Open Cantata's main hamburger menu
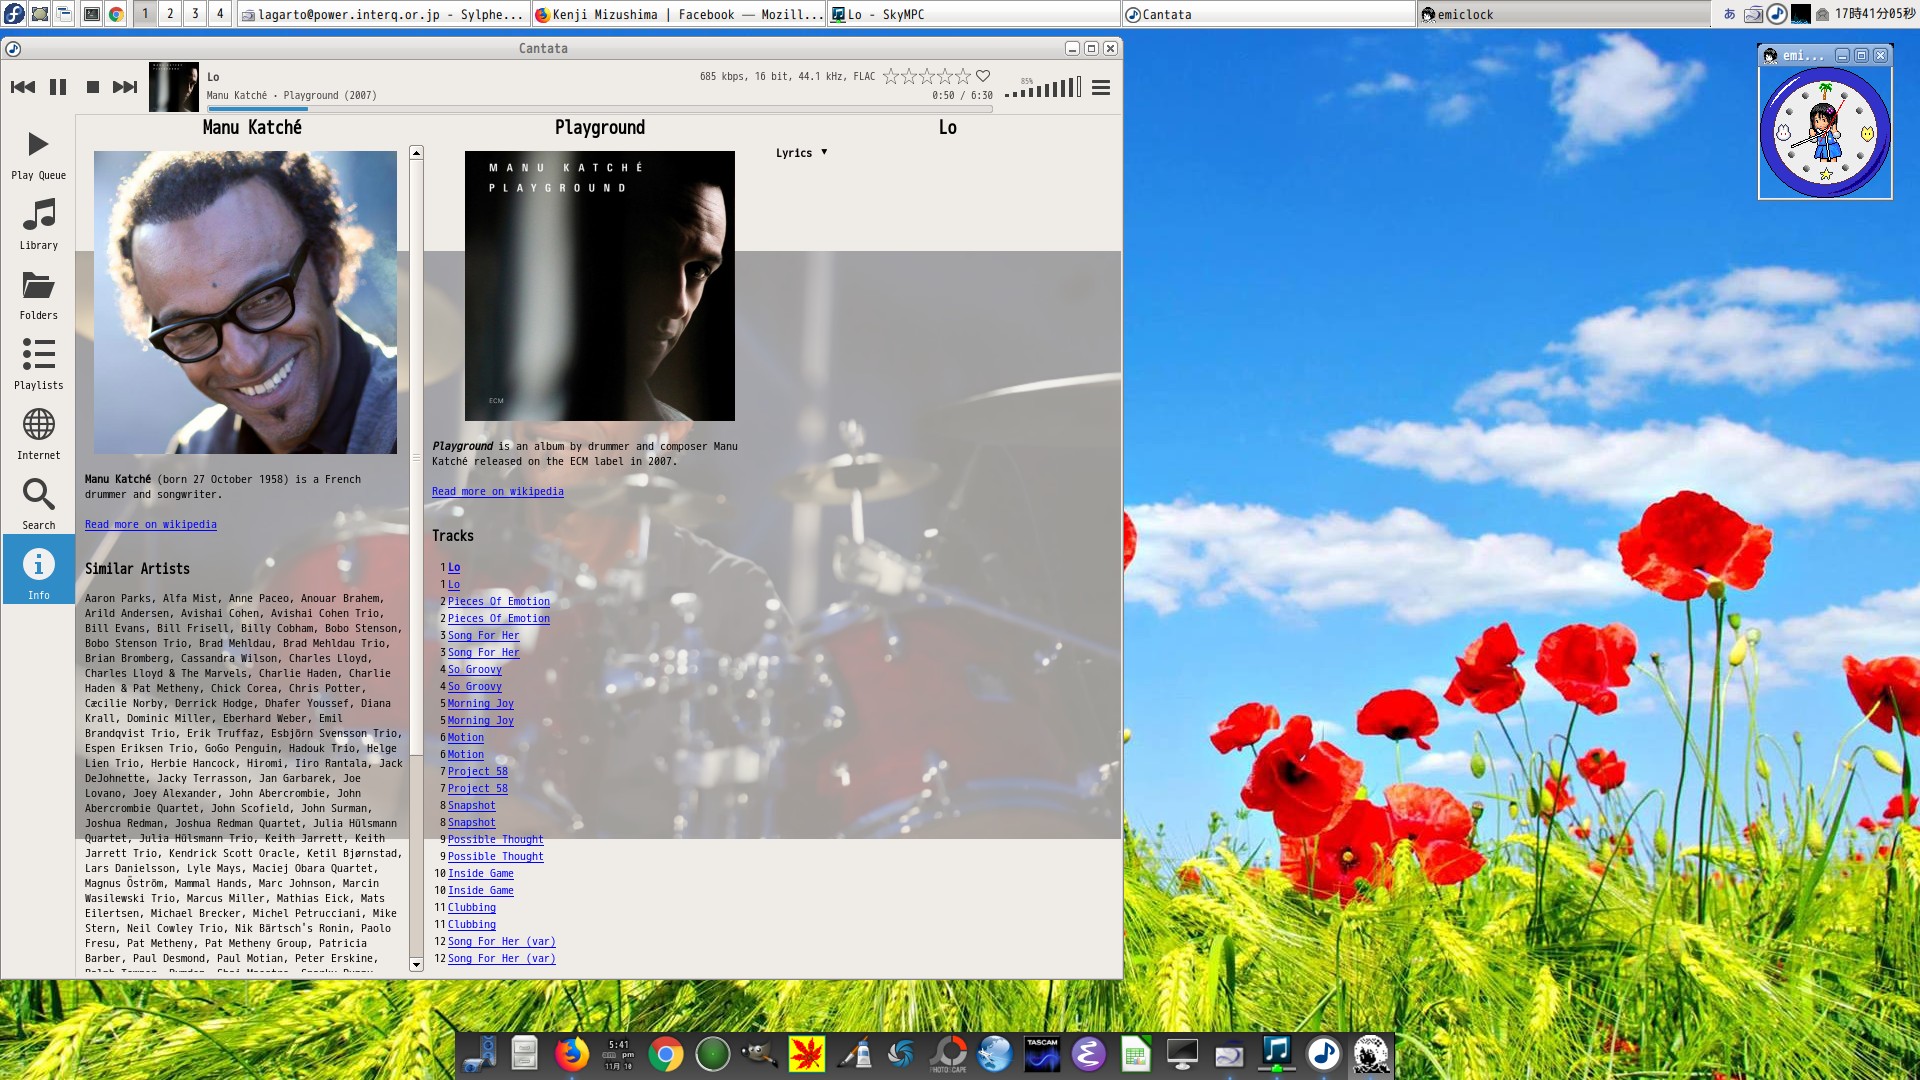This screenshot has height=1080, width=1920. 1100,88
